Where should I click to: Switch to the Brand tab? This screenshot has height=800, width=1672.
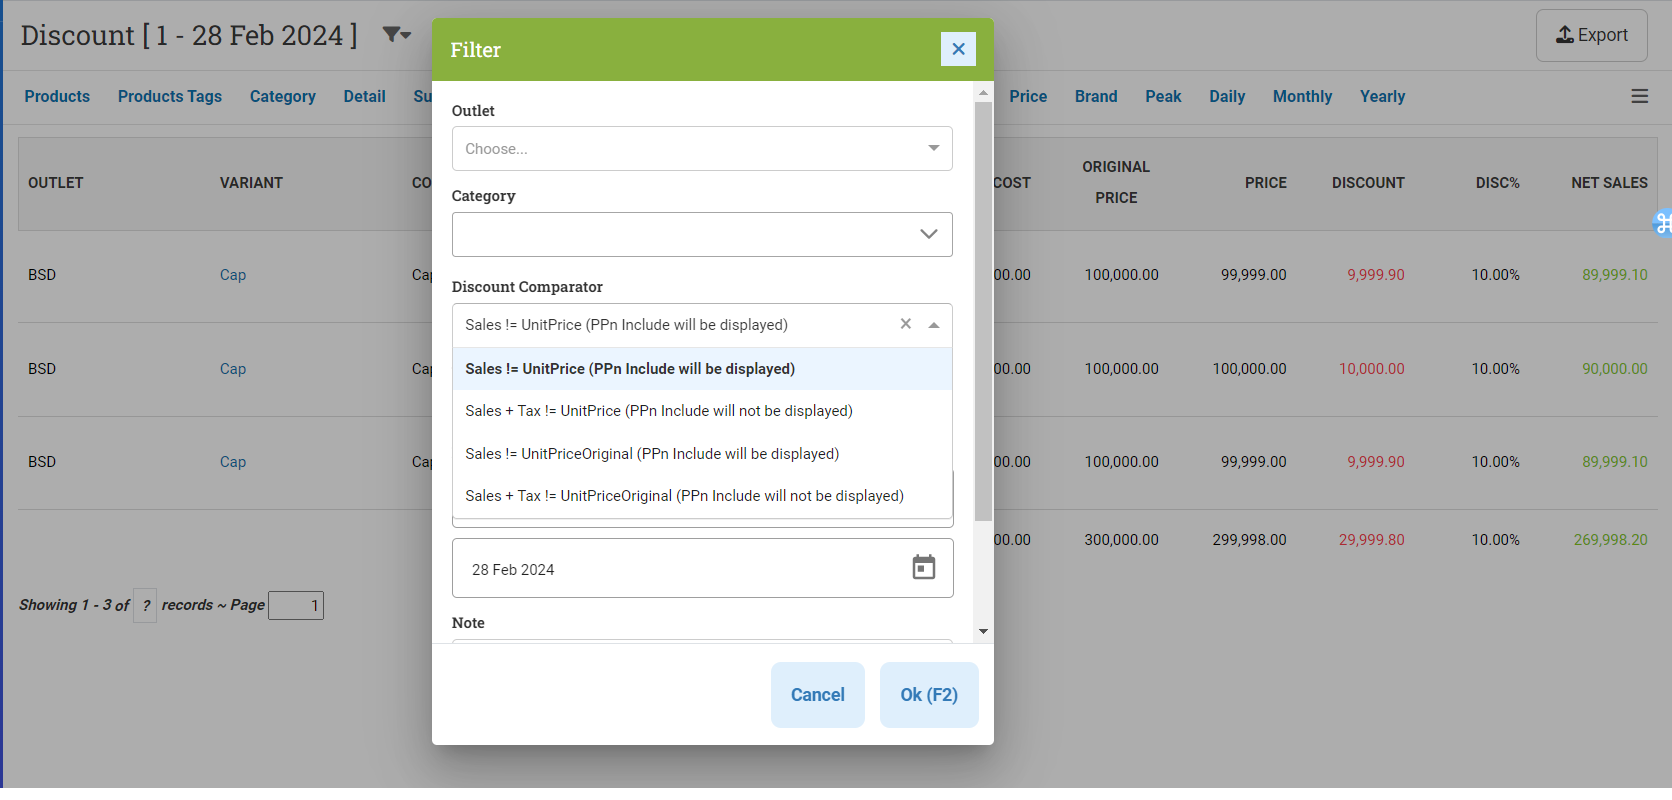[x=1096, y=96]
